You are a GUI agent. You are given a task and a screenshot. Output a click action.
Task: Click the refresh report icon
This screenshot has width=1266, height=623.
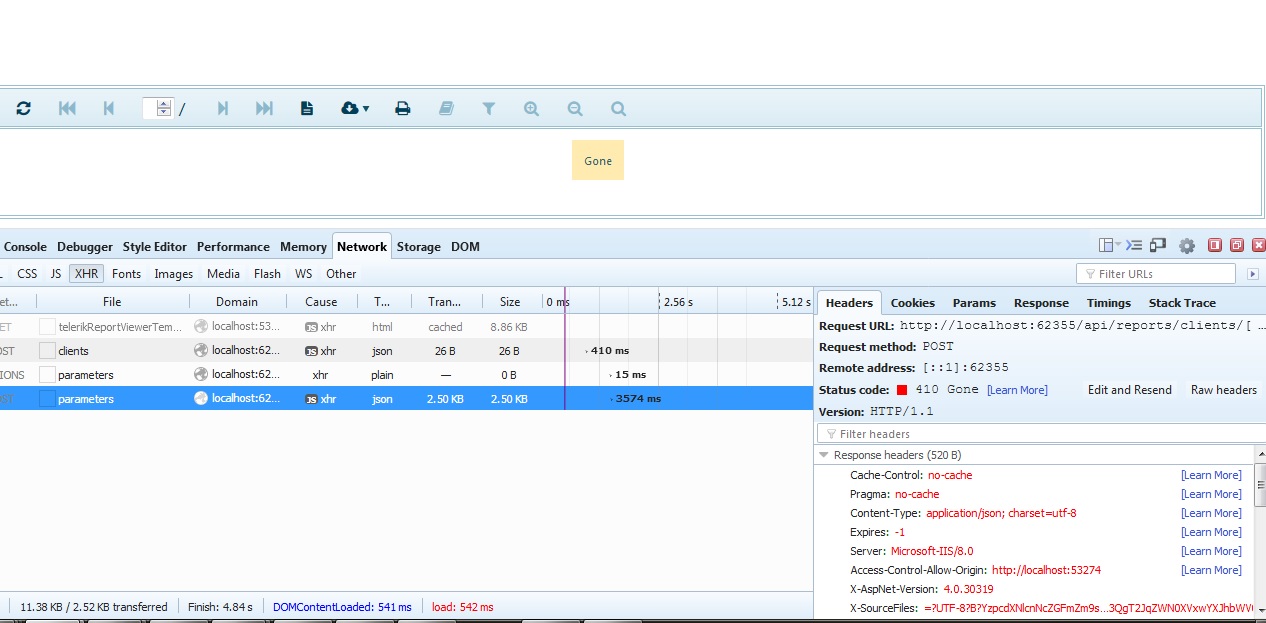pos(24,109)
